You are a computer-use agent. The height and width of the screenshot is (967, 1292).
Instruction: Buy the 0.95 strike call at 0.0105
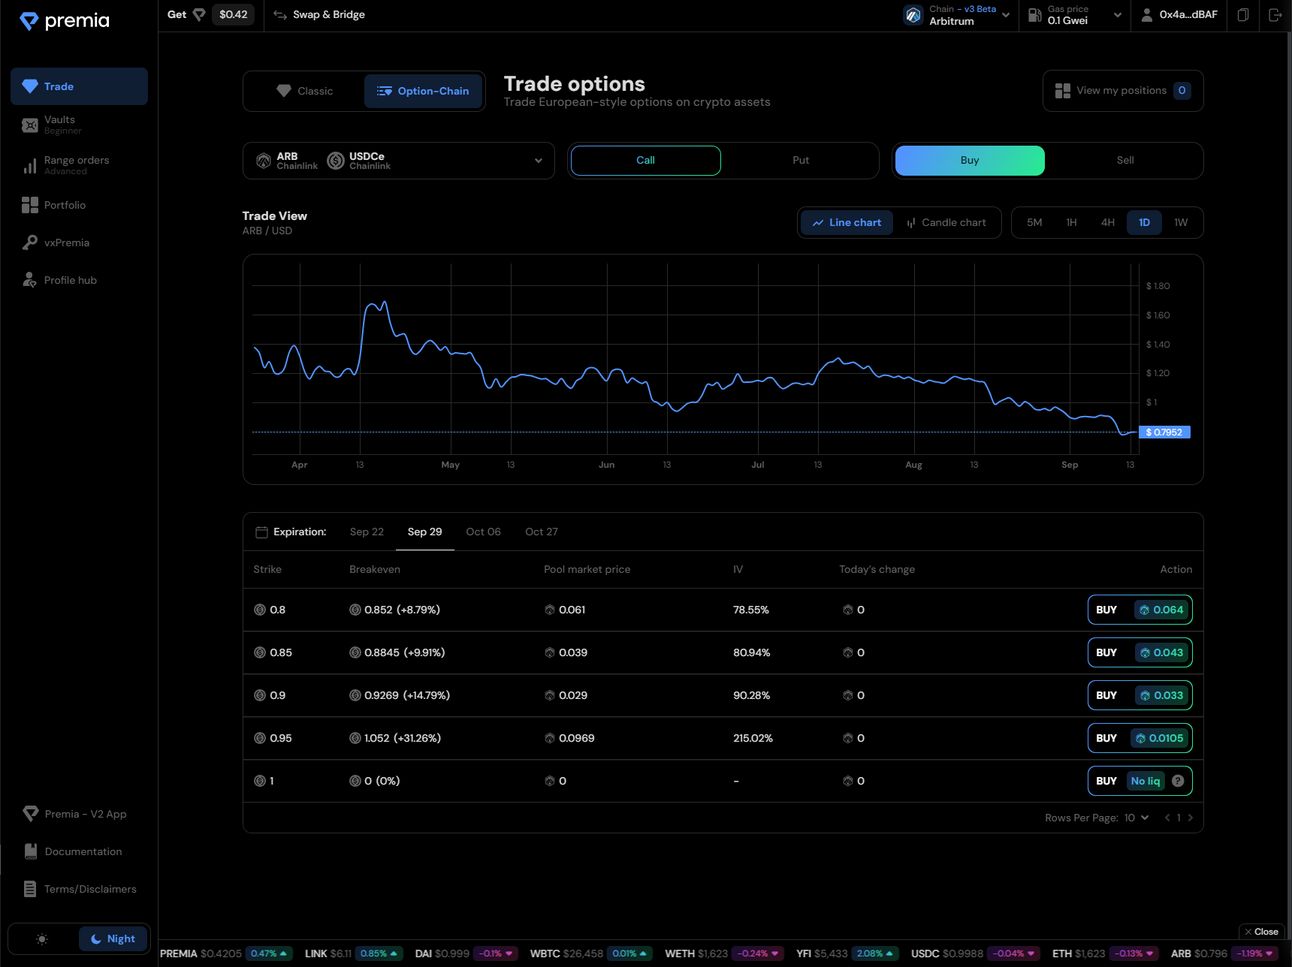1140,739
